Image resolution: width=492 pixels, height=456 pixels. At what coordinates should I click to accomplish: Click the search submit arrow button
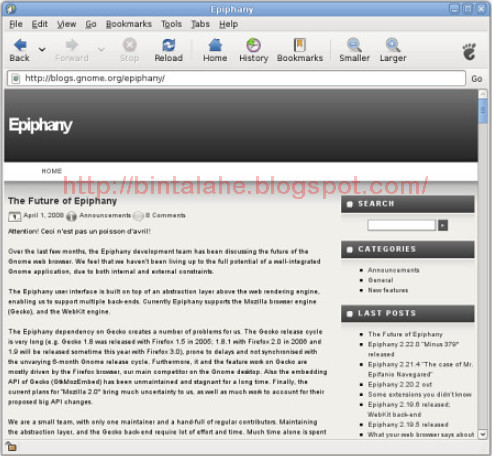click(443, 225)
